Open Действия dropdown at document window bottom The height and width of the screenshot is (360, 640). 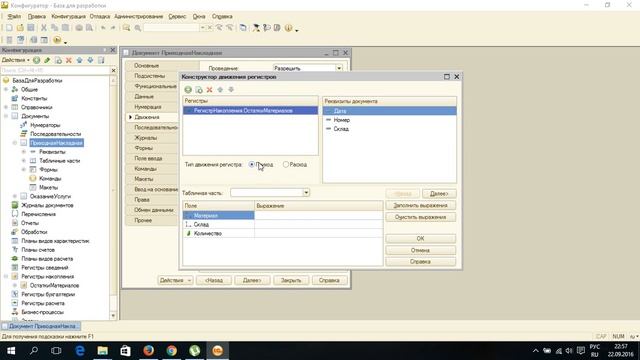tap(175, 280)
